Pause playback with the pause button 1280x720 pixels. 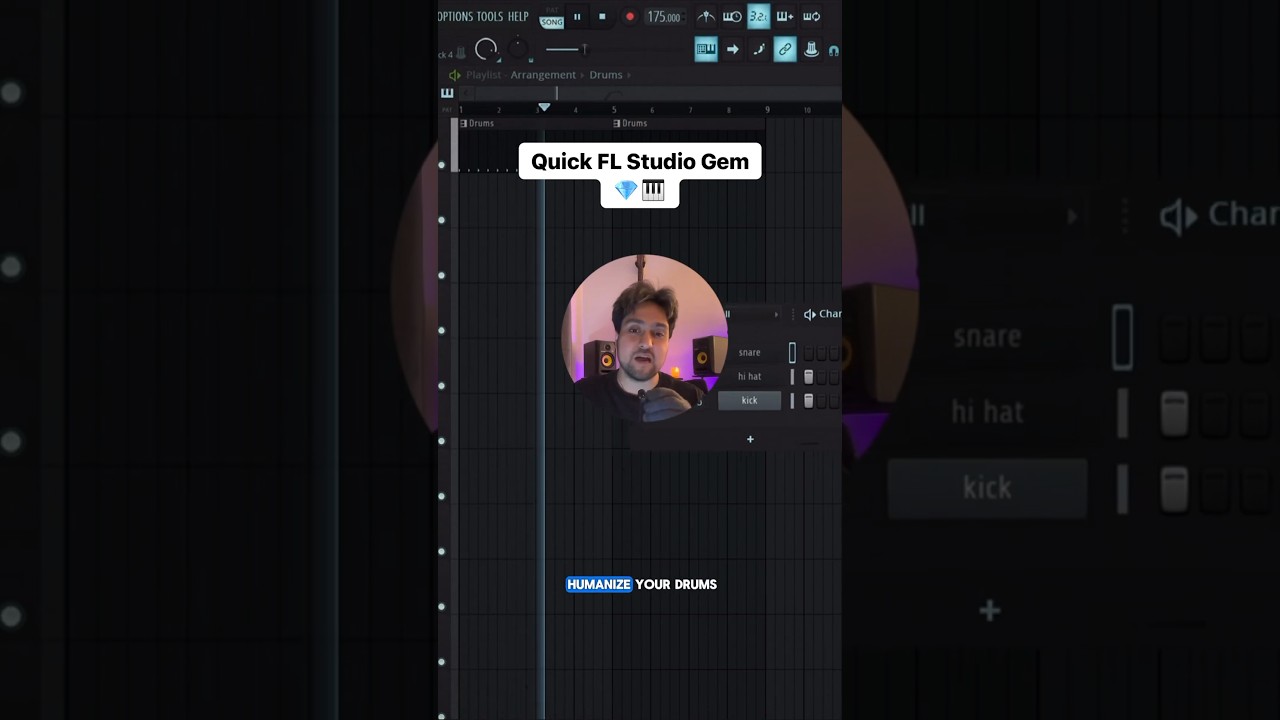[x=577, y=17]
